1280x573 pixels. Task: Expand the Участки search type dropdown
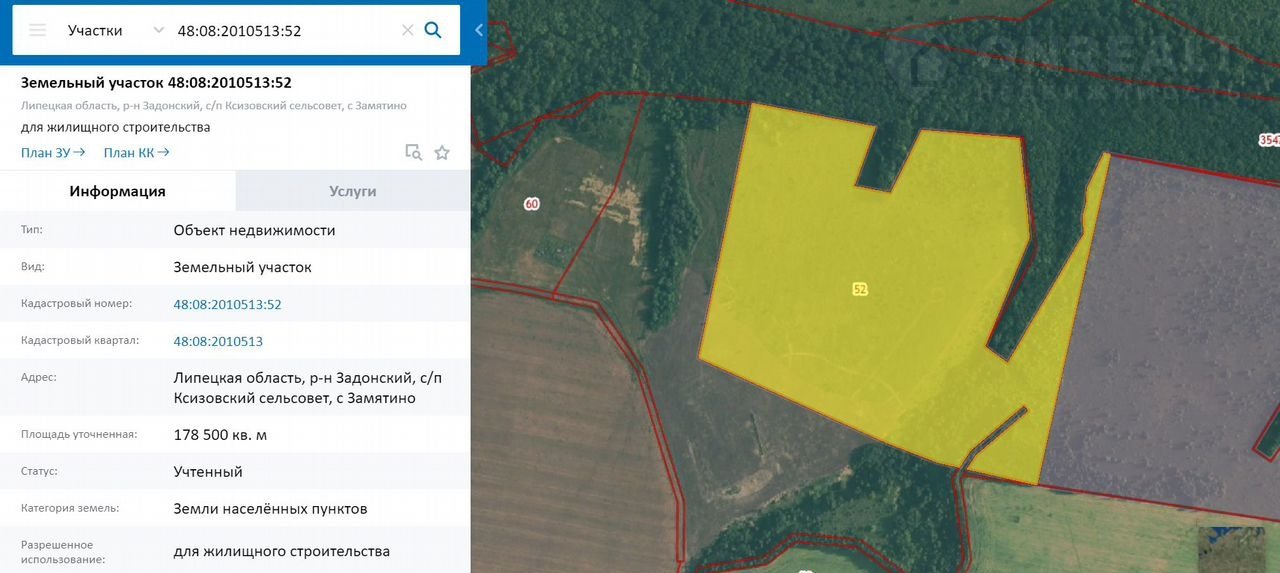tap(96, 30)
